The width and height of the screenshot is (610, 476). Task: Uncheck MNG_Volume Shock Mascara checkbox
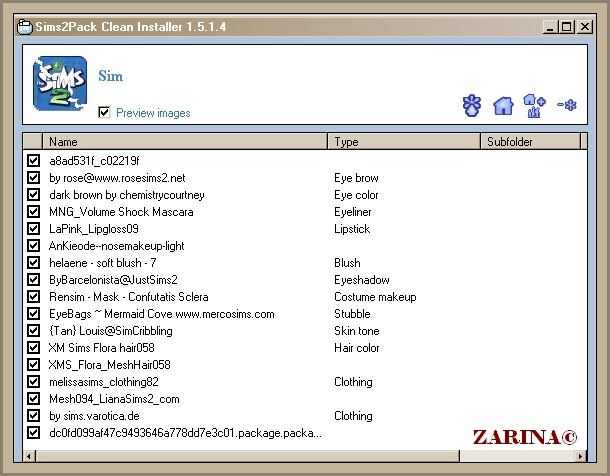(33, 212)
